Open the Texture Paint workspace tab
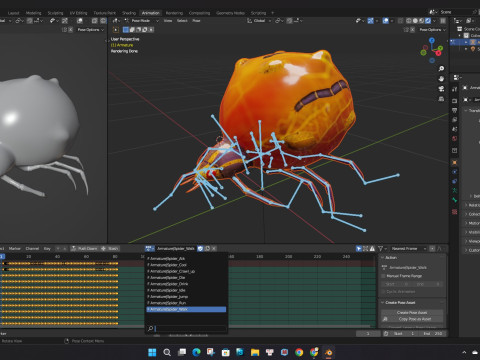 pos(105,13)
